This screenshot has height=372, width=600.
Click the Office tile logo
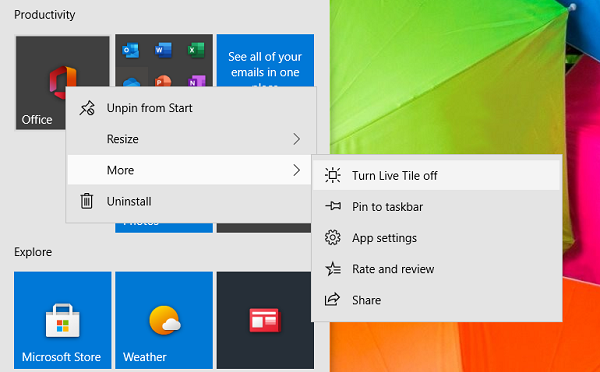point(62,81)
